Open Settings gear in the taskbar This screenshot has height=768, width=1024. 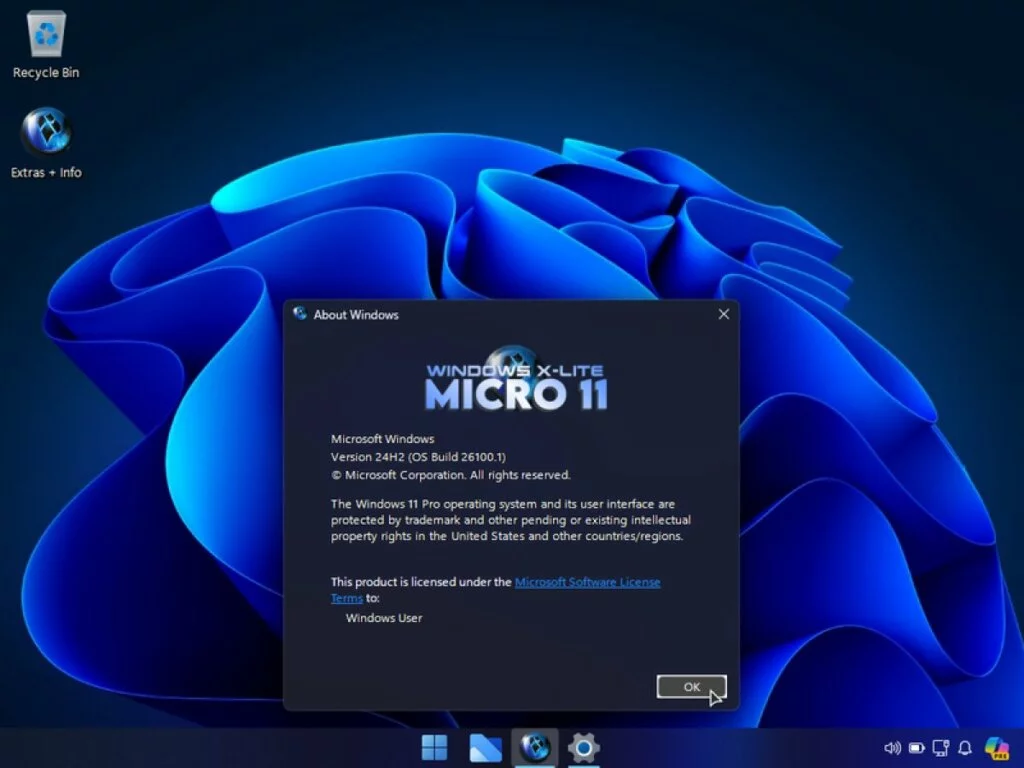pos(584,747)
